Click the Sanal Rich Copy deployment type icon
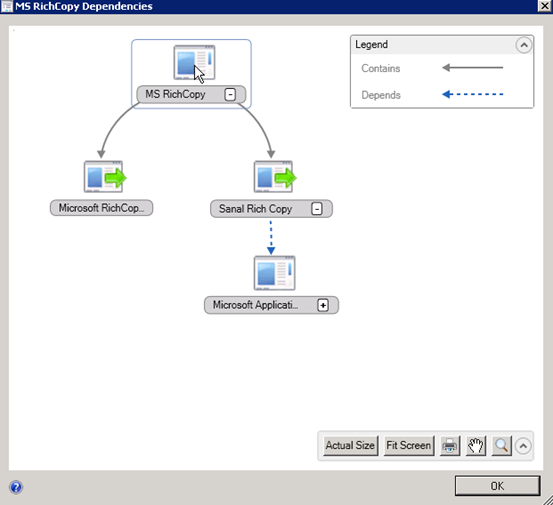This screenshot has height=505, width=553. [x=275, y=177]
